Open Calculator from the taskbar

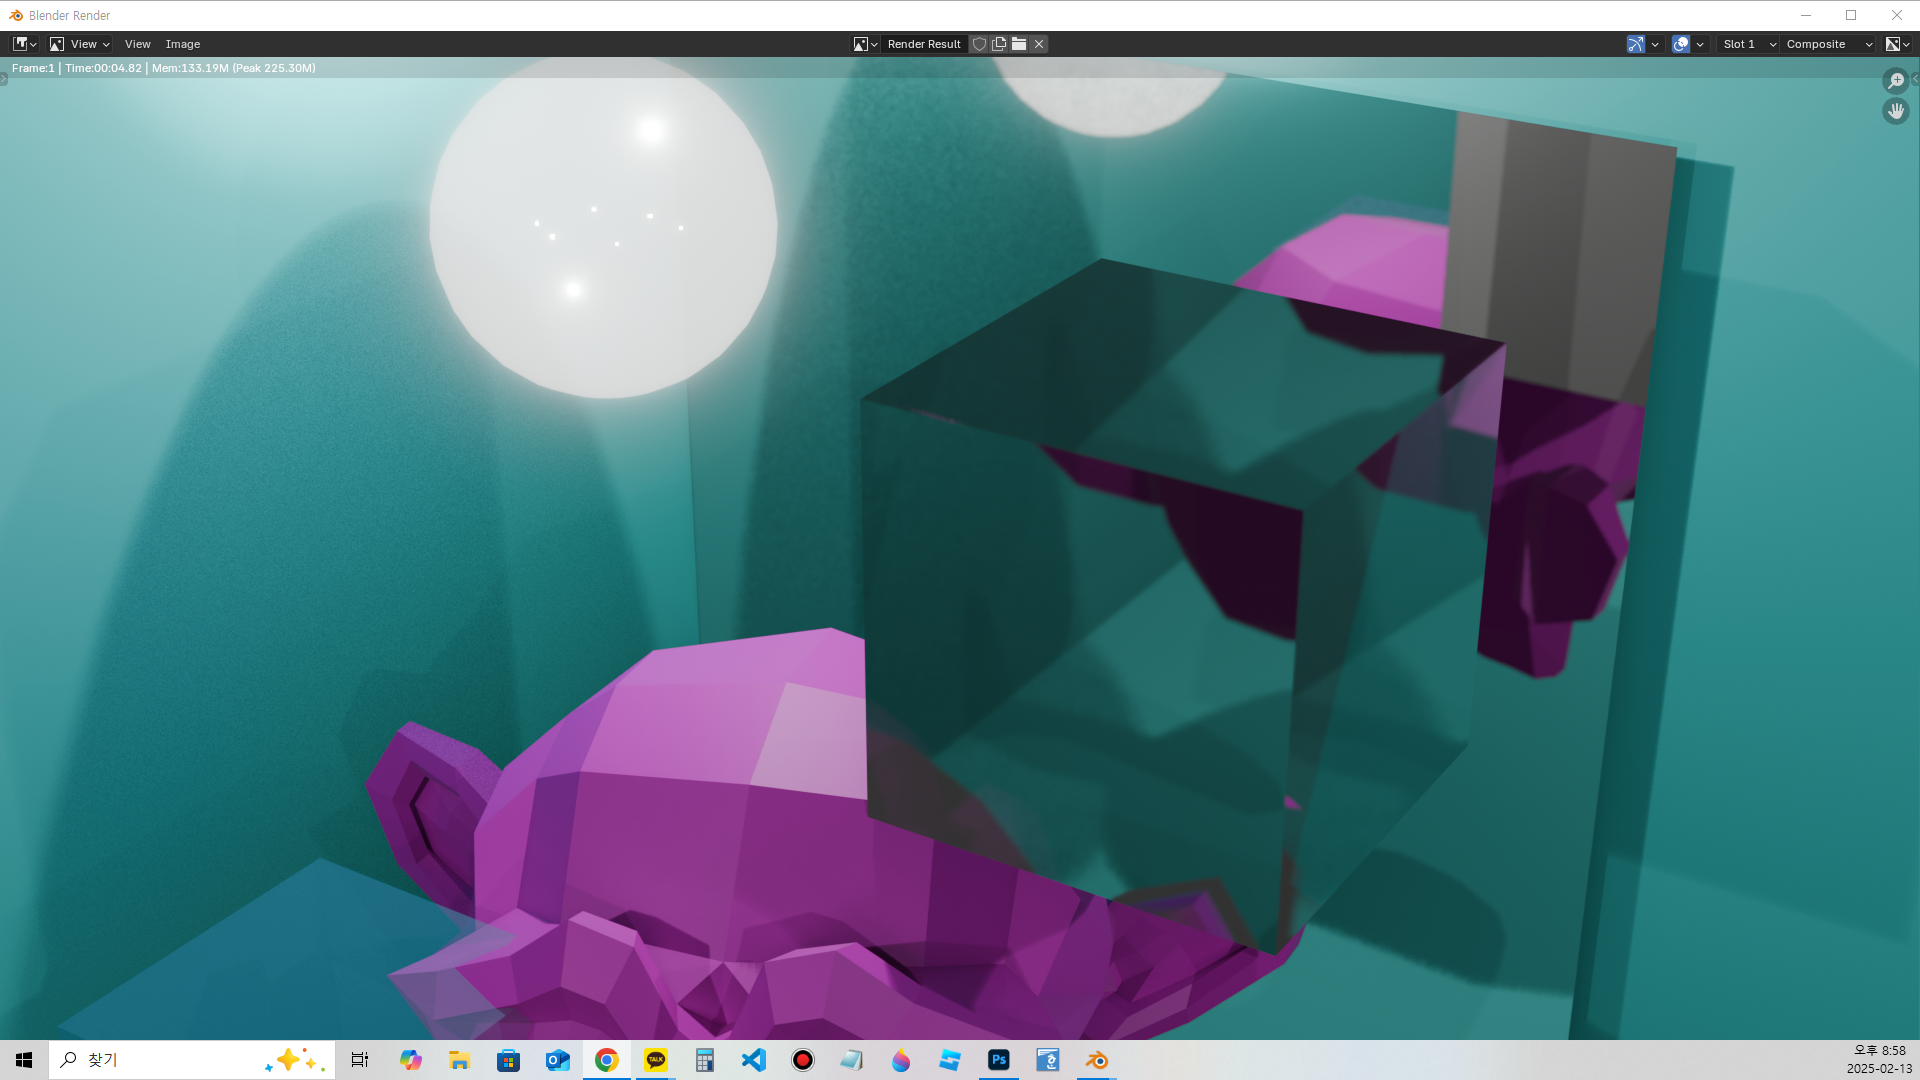704,1060
